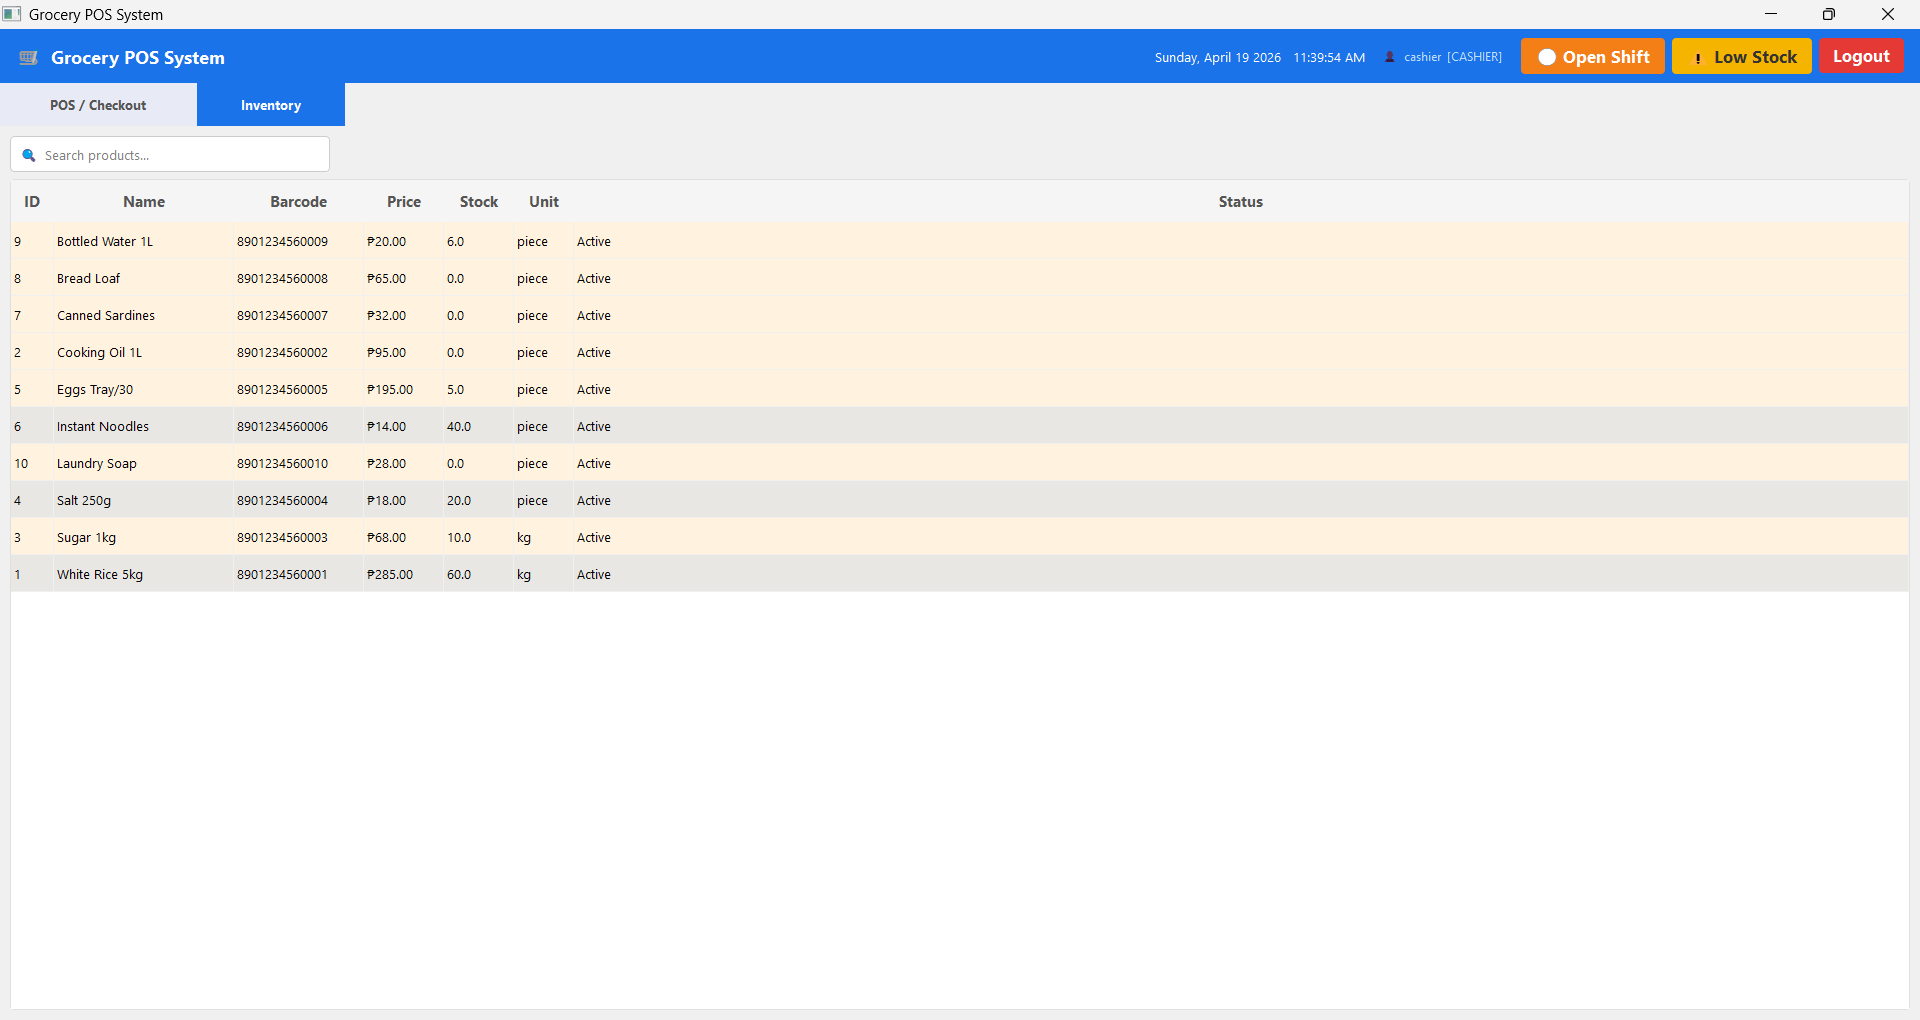The image size is (1920, 1020).
Task: Click the 20.0 stock value for Salt
Action: pyautogui.click(x=459, y=501)
